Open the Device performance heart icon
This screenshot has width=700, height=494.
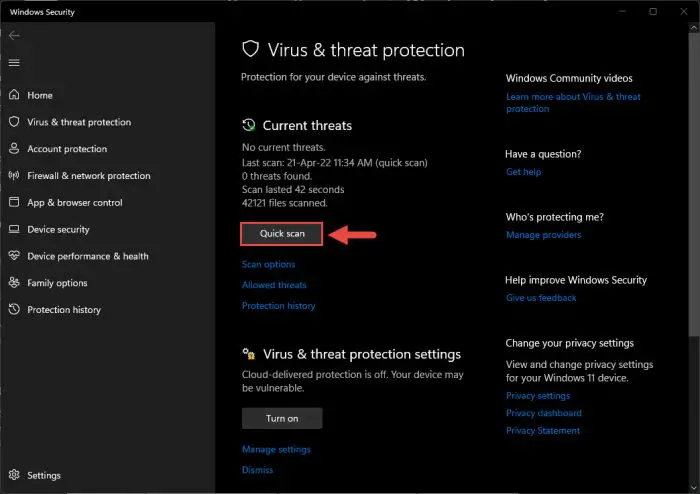point(14,255)
